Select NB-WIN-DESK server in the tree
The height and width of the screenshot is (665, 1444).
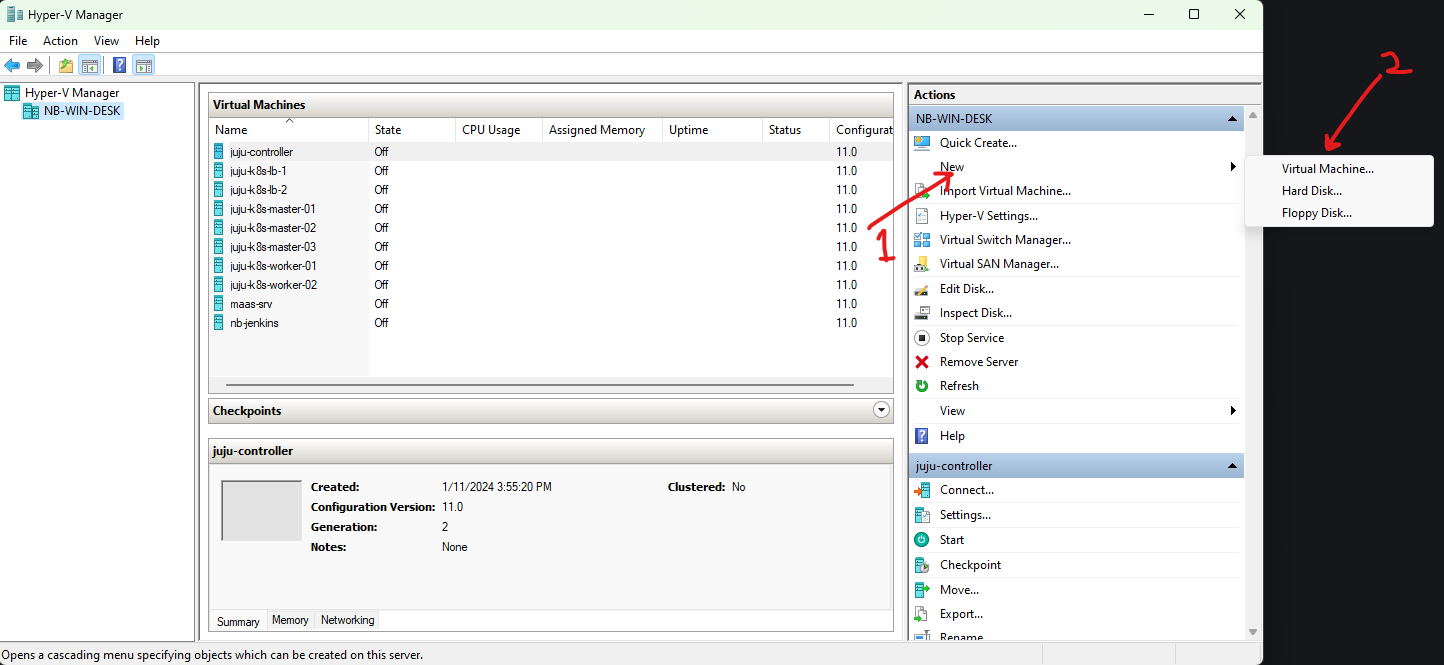click(x=81, y=111)
